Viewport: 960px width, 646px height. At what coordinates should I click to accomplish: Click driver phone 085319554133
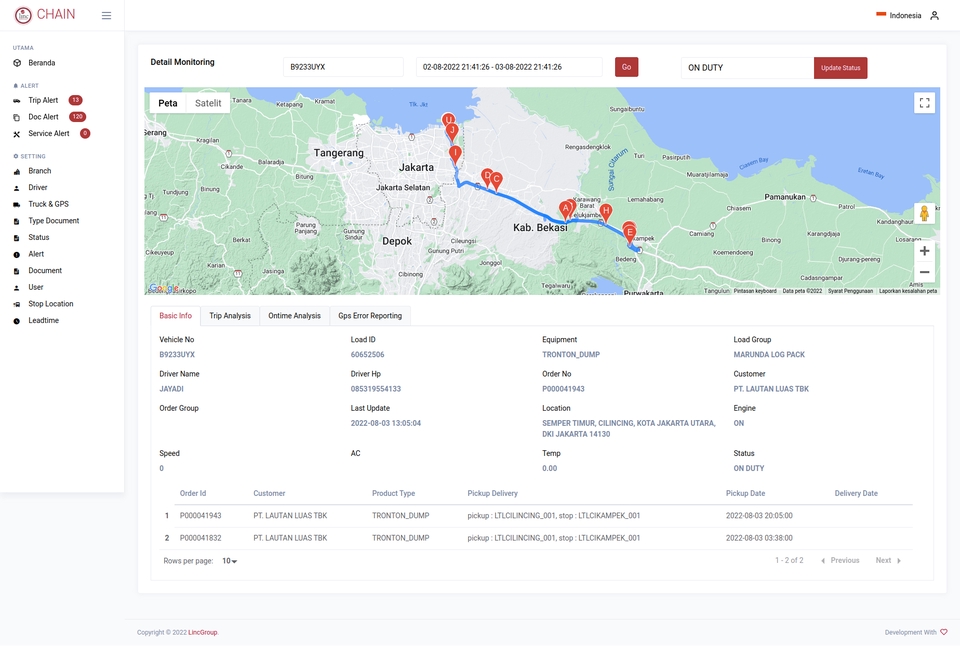(x=375, y=389)
